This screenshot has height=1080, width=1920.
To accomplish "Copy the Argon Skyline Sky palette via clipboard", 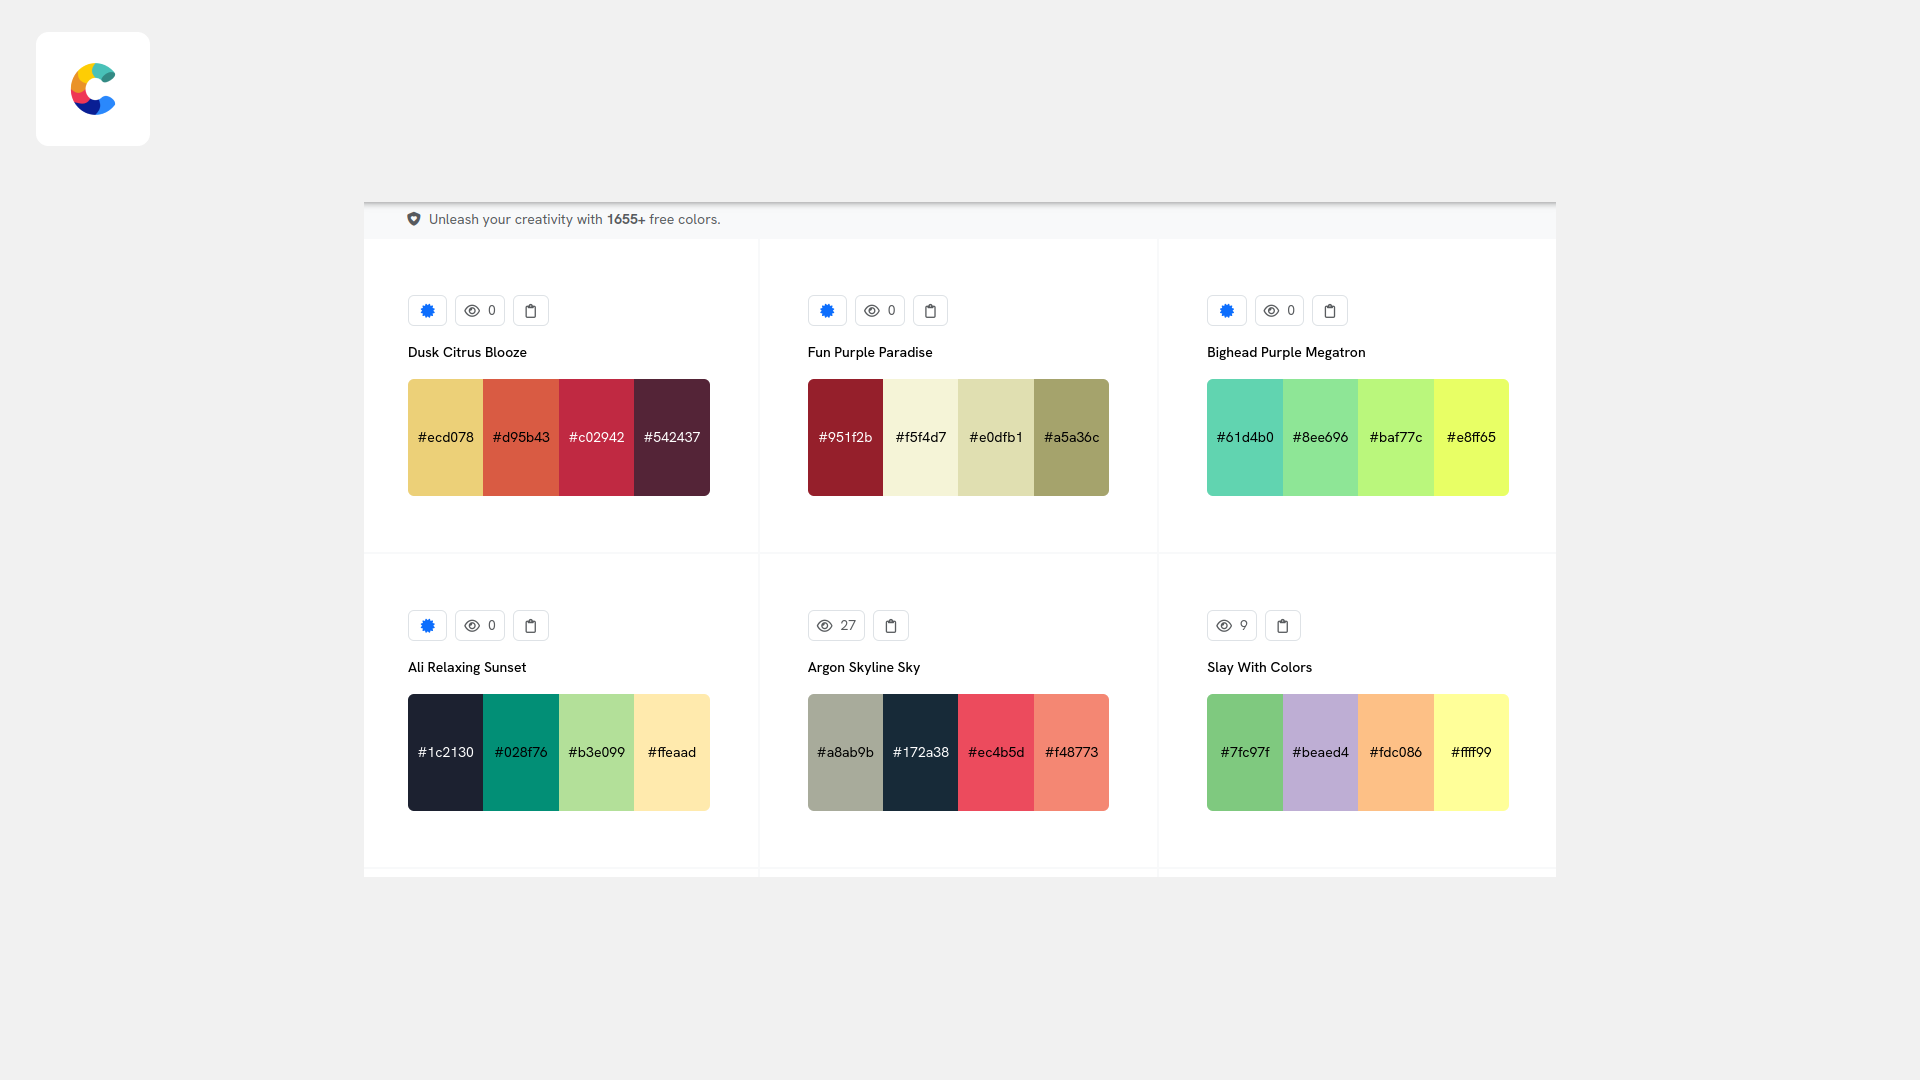I will pyautogui.click(x=891, y=626).
